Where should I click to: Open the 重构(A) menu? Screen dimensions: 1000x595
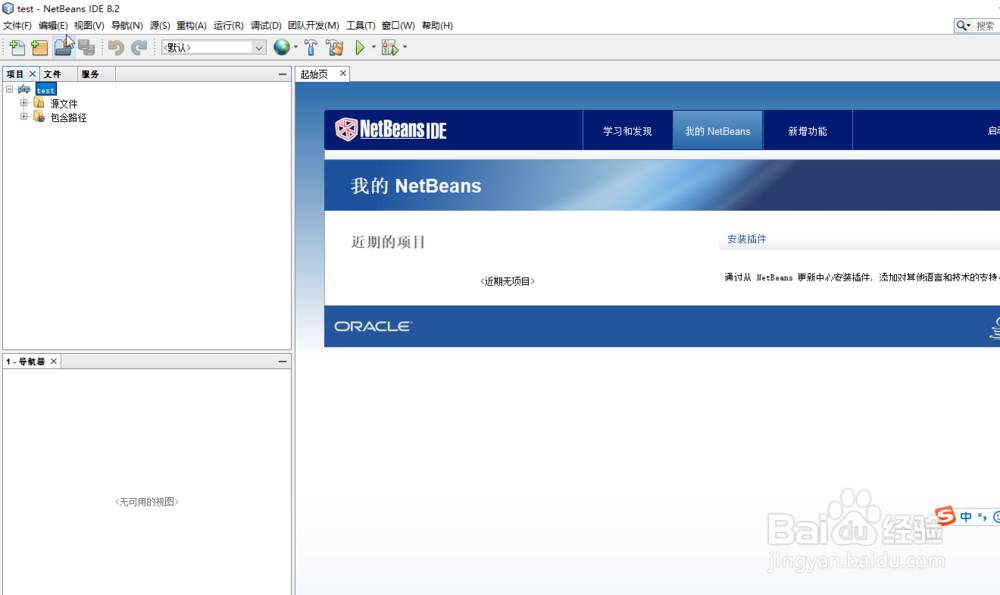point(191,26)
